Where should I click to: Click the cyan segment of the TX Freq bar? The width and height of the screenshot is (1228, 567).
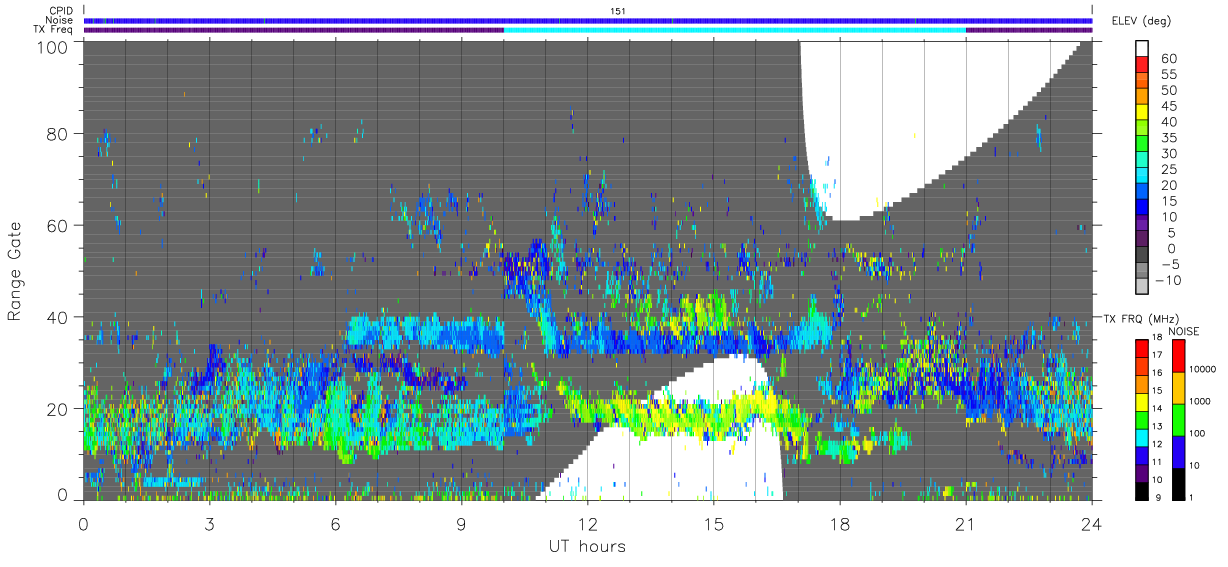(x=735, y=30)
